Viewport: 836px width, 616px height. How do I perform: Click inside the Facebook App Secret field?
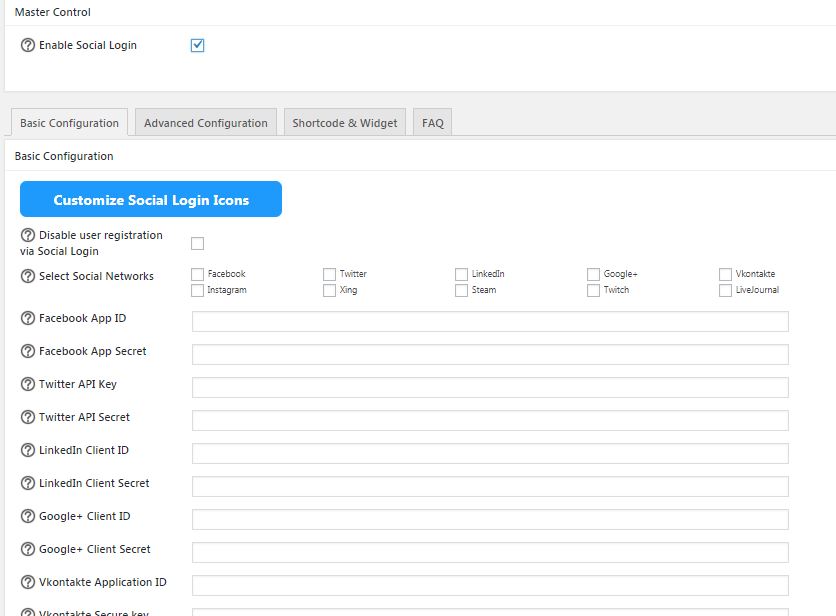[489, 352]
